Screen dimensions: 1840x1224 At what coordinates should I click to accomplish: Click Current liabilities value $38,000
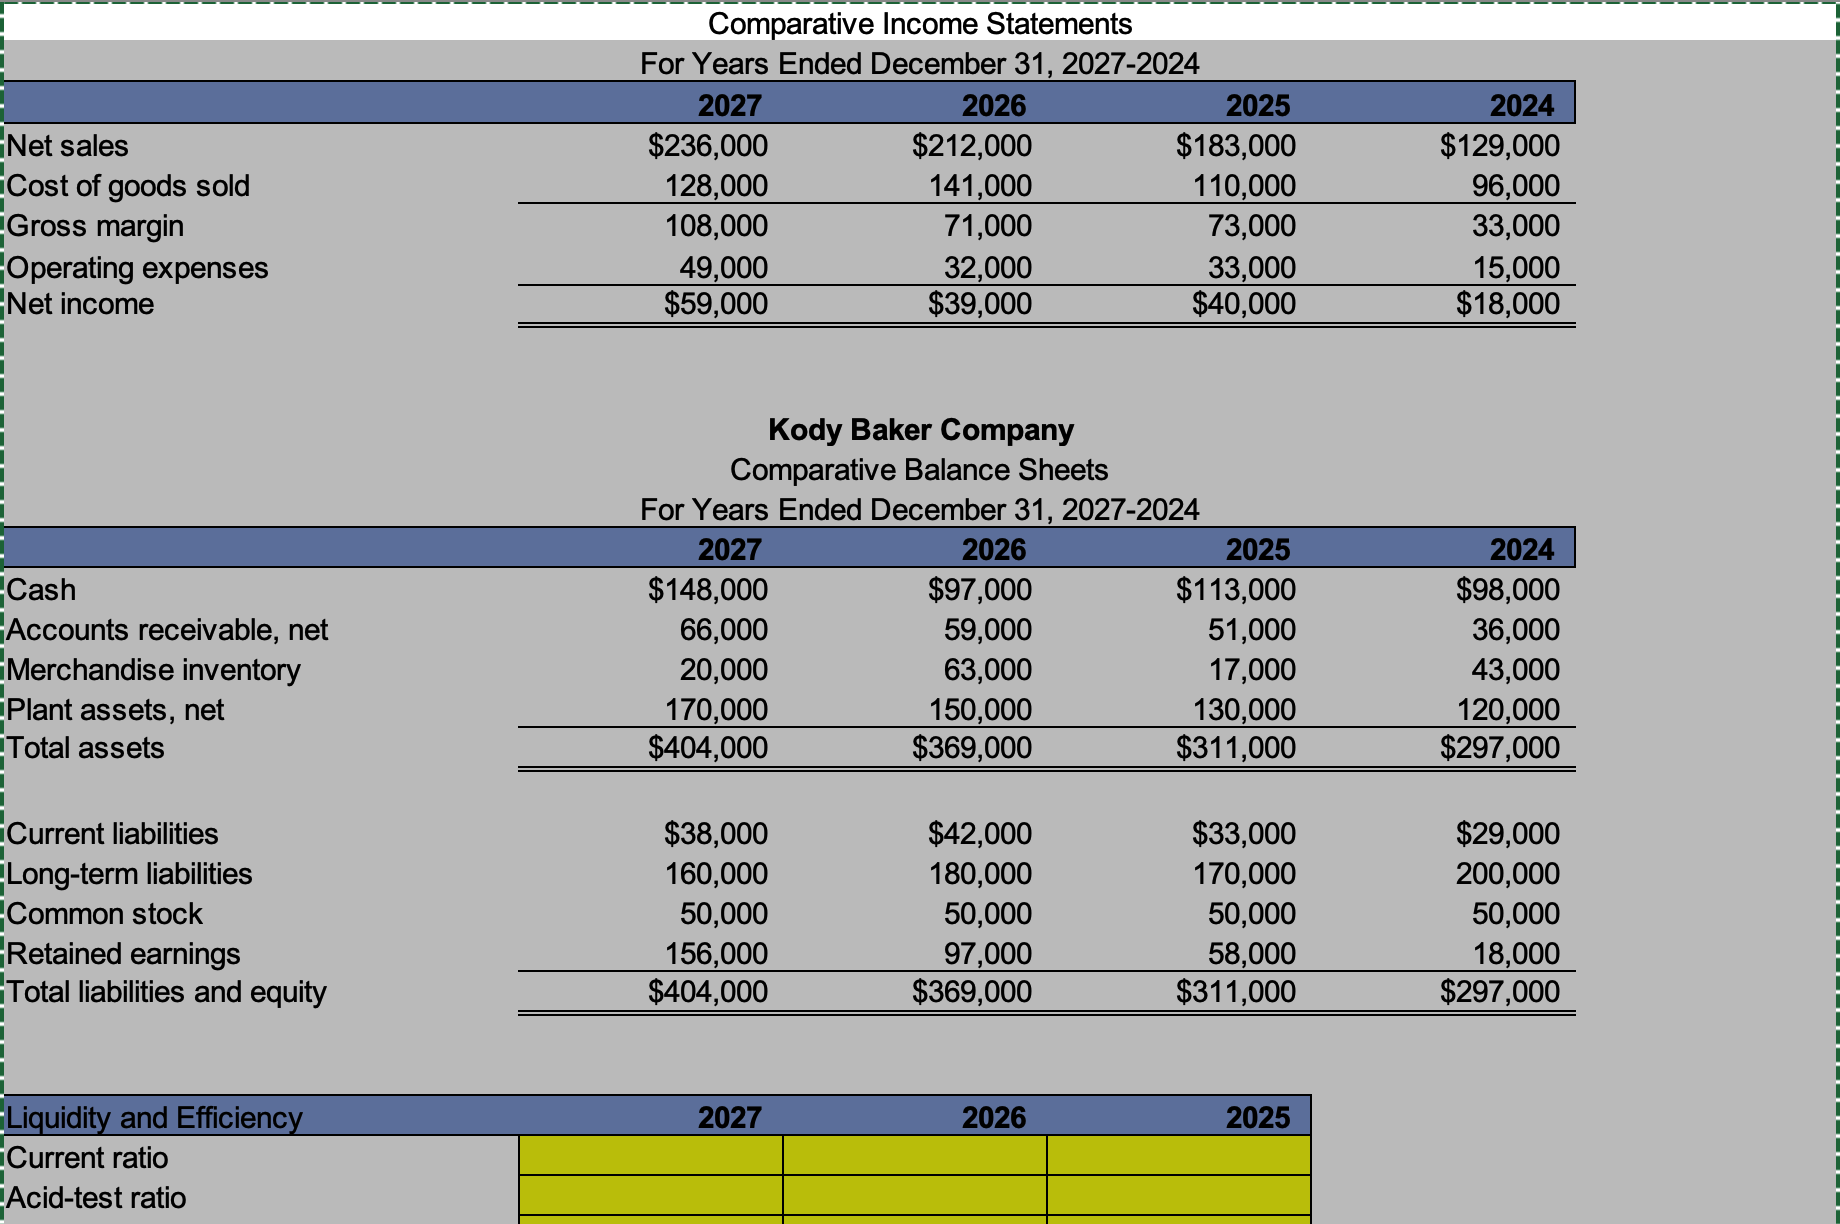716,834
